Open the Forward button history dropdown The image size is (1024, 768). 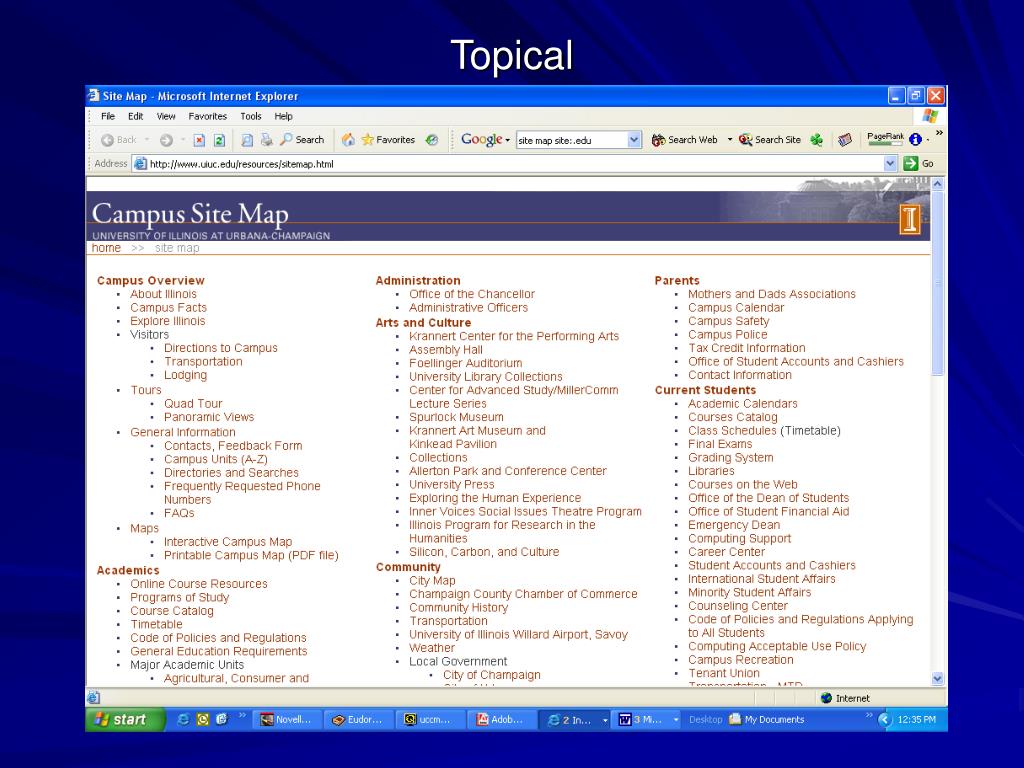coord(182,140)
